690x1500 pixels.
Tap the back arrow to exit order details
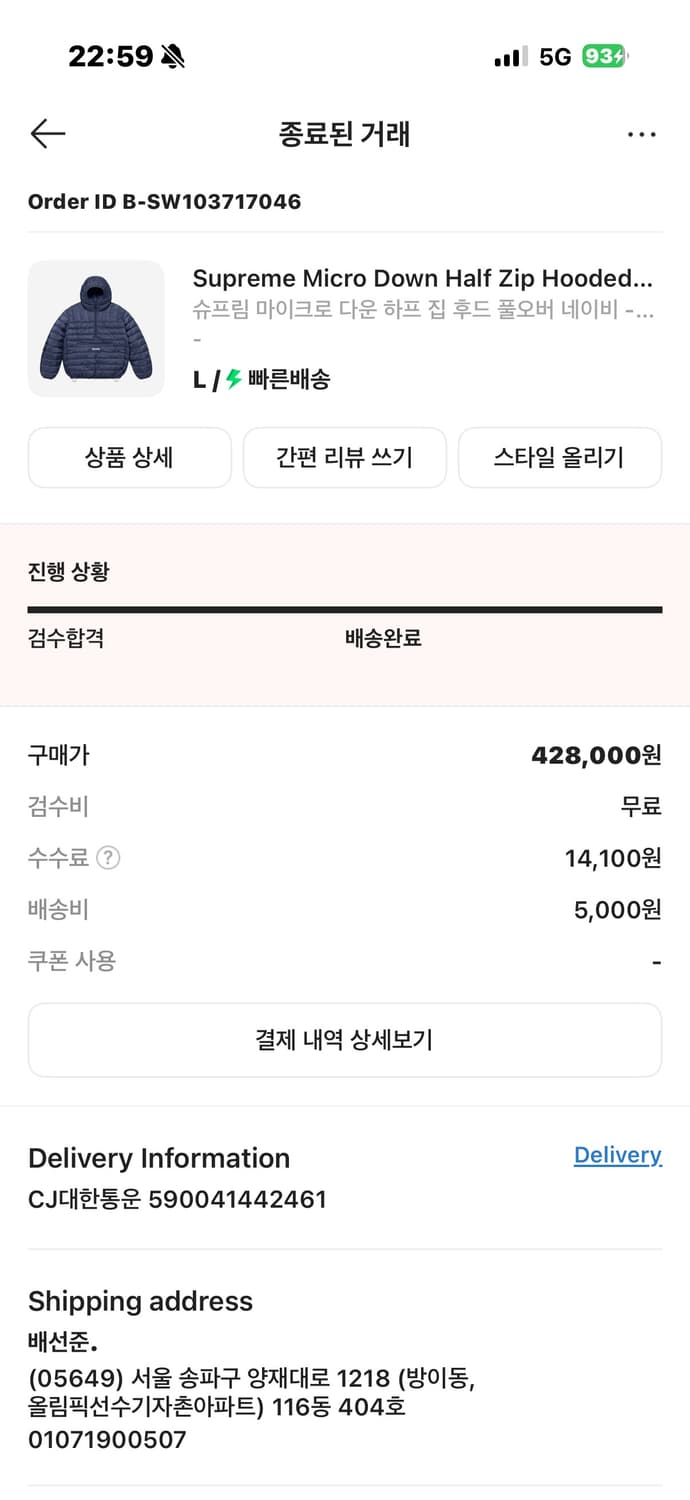click(47, 133)
